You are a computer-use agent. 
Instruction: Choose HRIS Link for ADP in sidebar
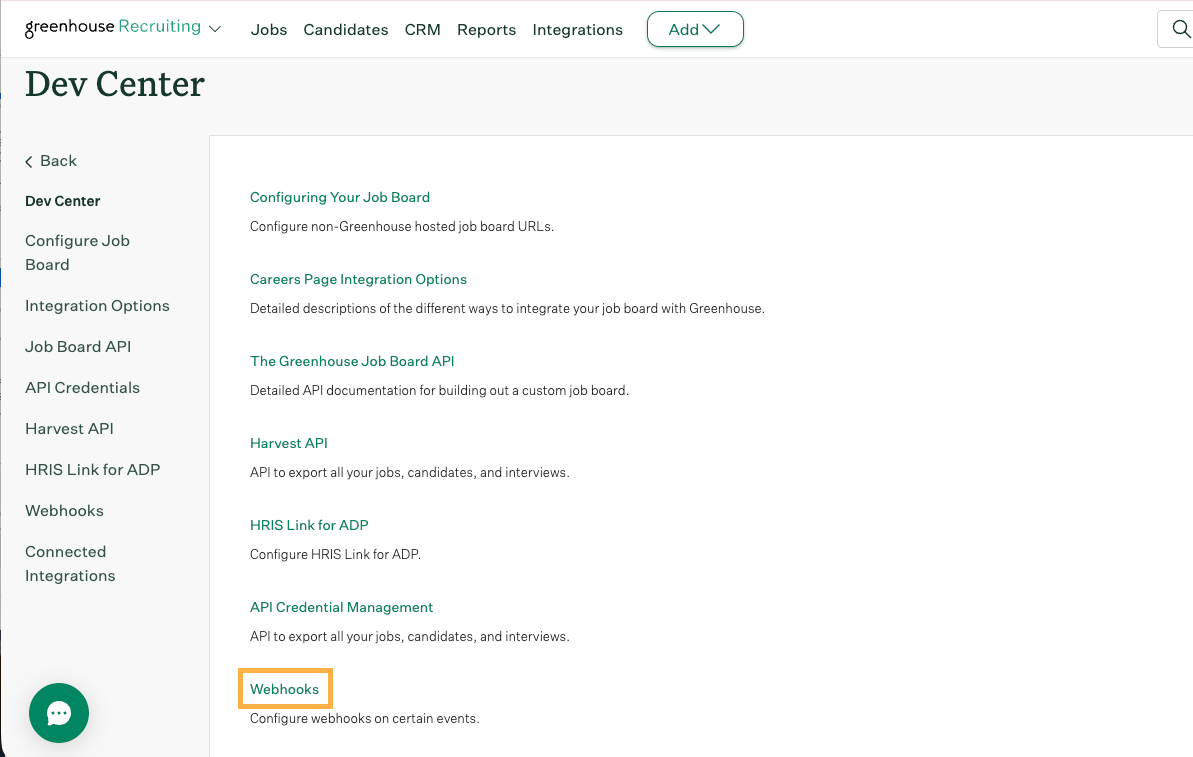tap(92, 470)
